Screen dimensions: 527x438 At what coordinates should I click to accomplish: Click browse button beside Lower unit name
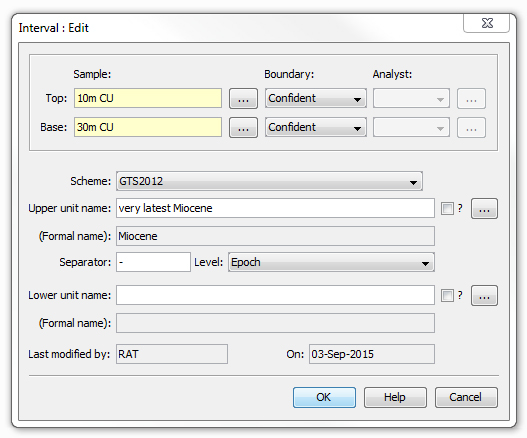point(484,295)
